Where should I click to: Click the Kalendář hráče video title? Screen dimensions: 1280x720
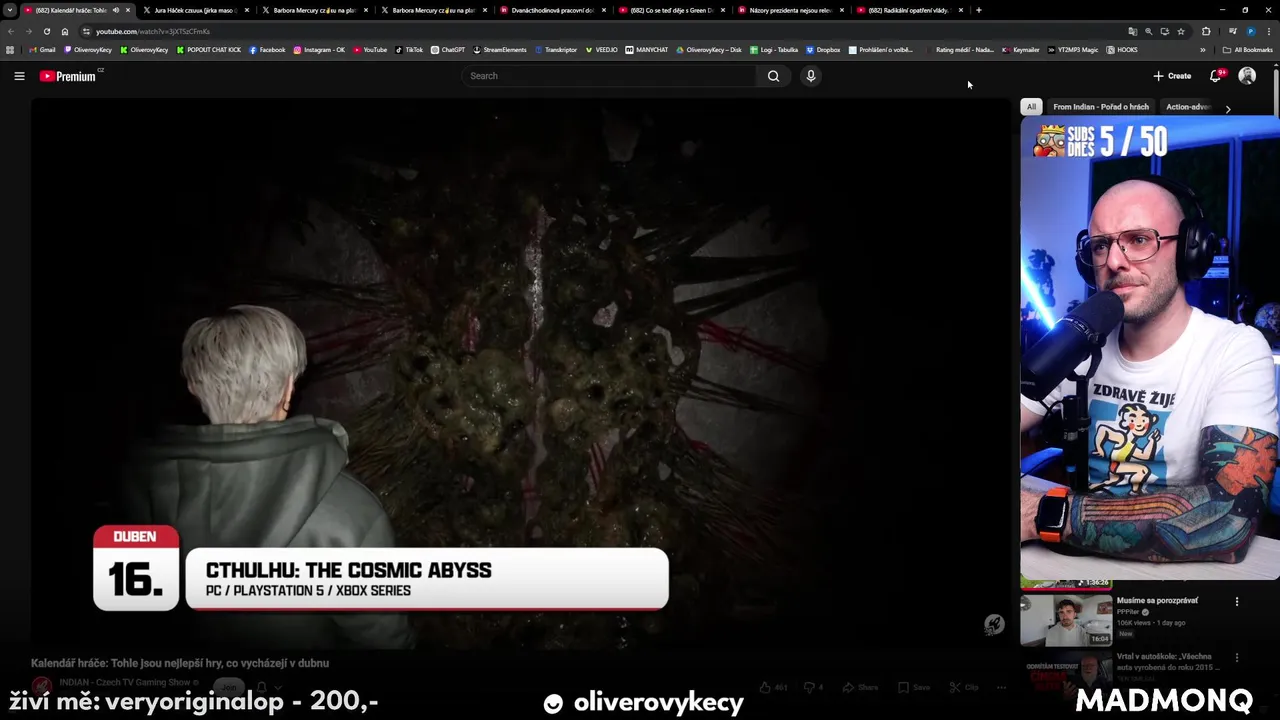coord(180,663)
